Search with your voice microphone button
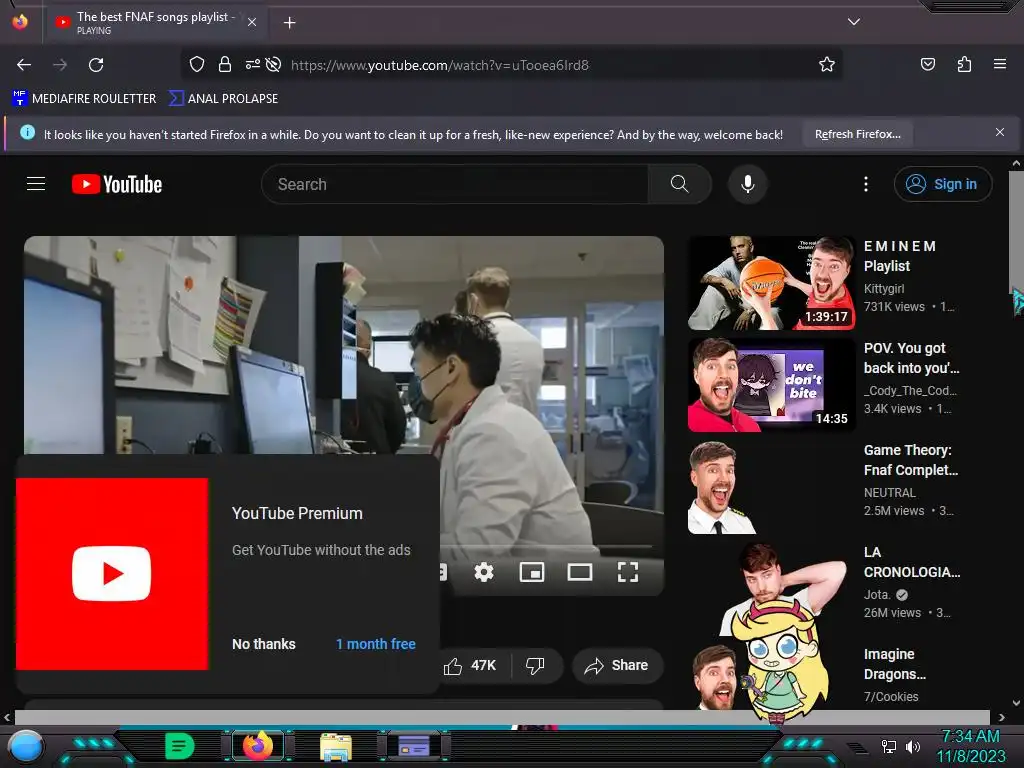This screenshot has height=768, width=1024. (x=748, y=184)
